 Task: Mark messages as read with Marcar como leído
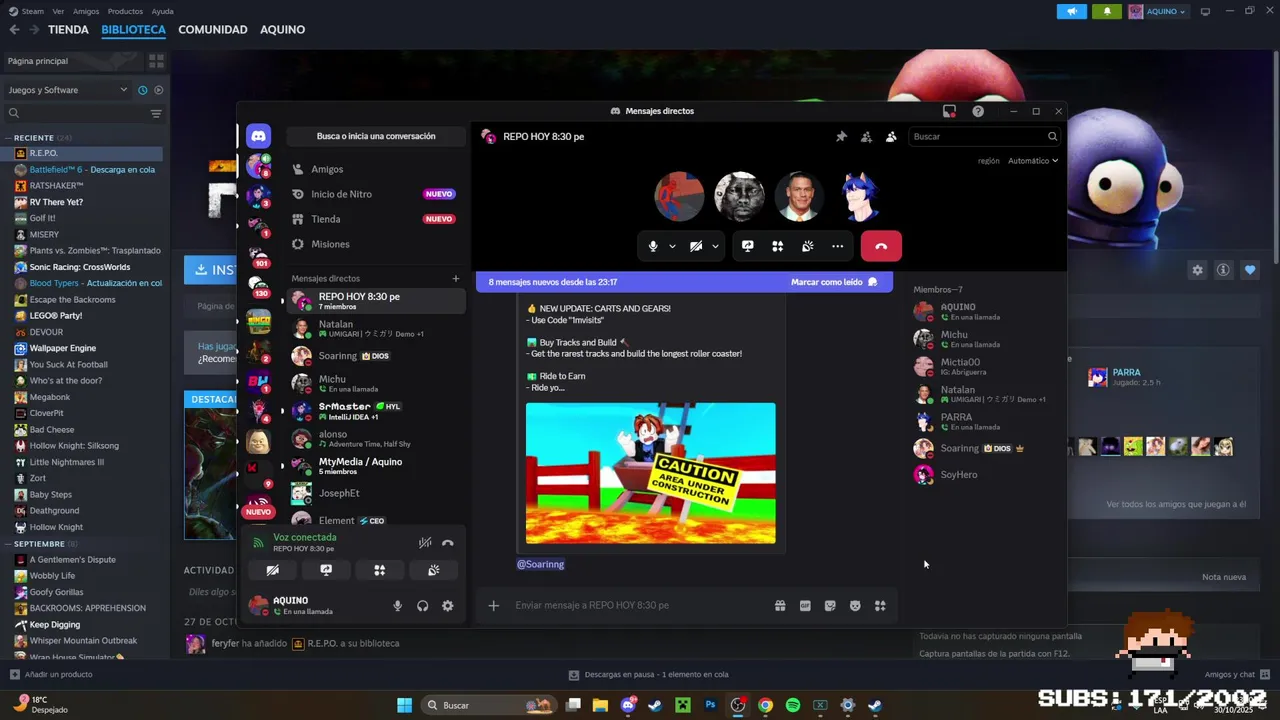pyautogui.click(x=834, y=282)
